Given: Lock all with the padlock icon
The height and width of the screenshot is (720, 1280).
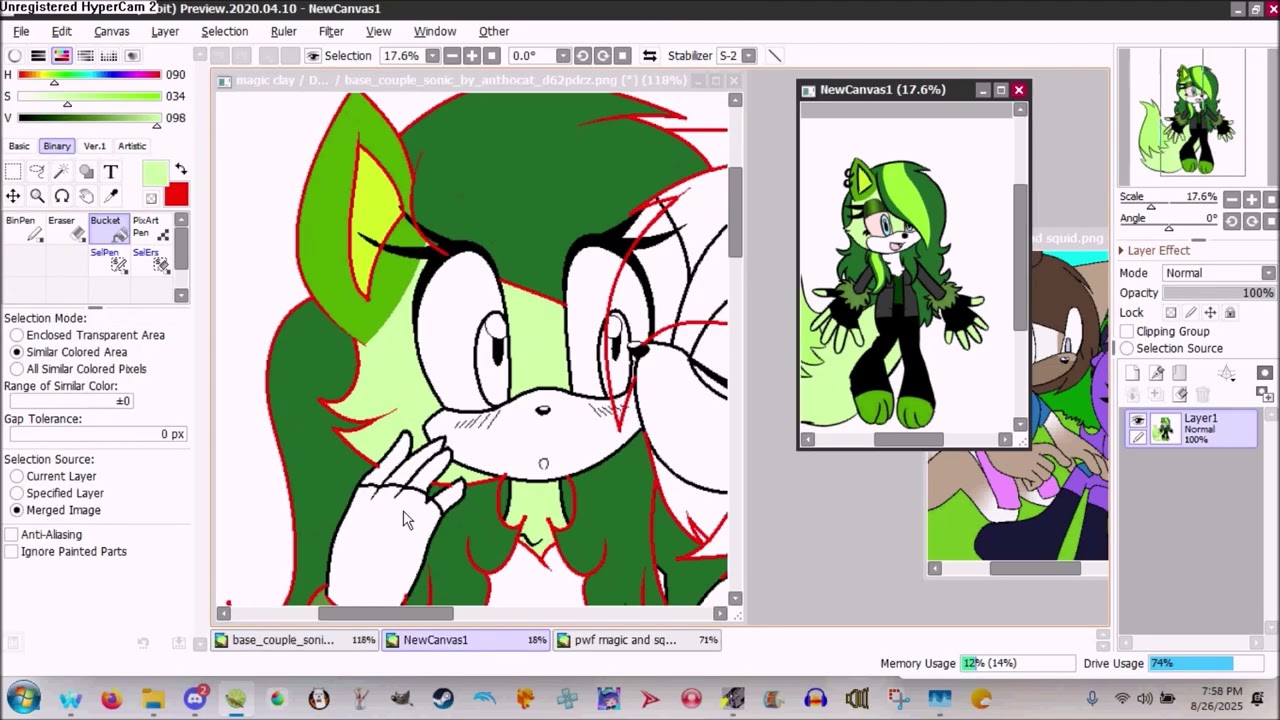Looking at the screenshot, I should pyautogui.click(x=1230, y=313).
